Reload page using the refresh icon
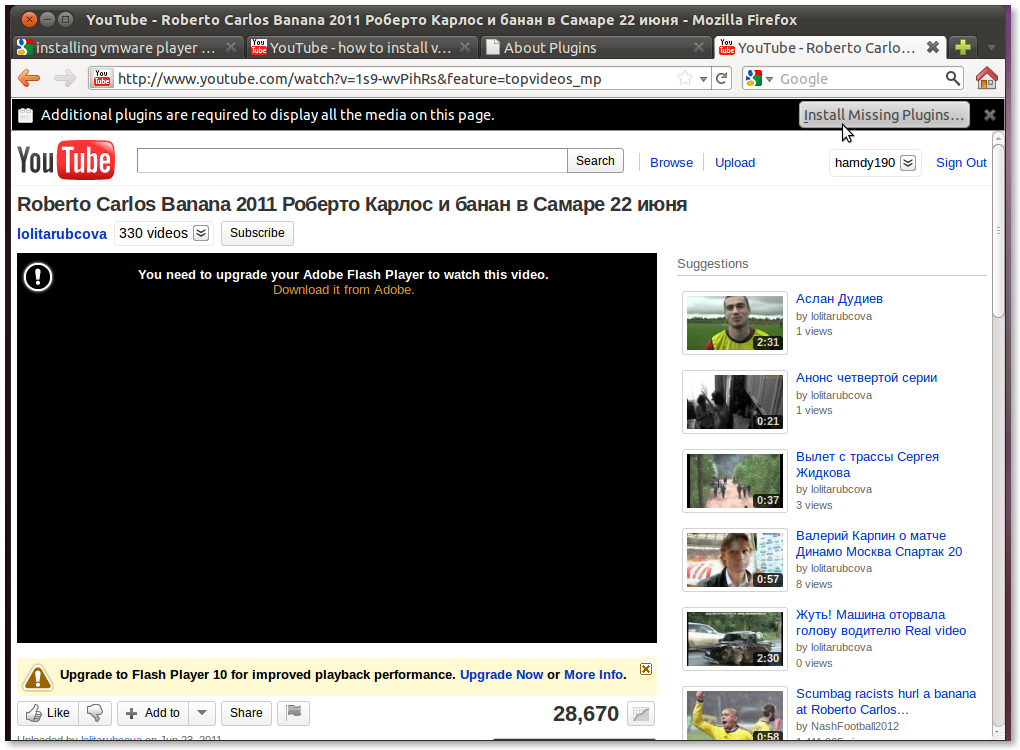 click(721, 79)
